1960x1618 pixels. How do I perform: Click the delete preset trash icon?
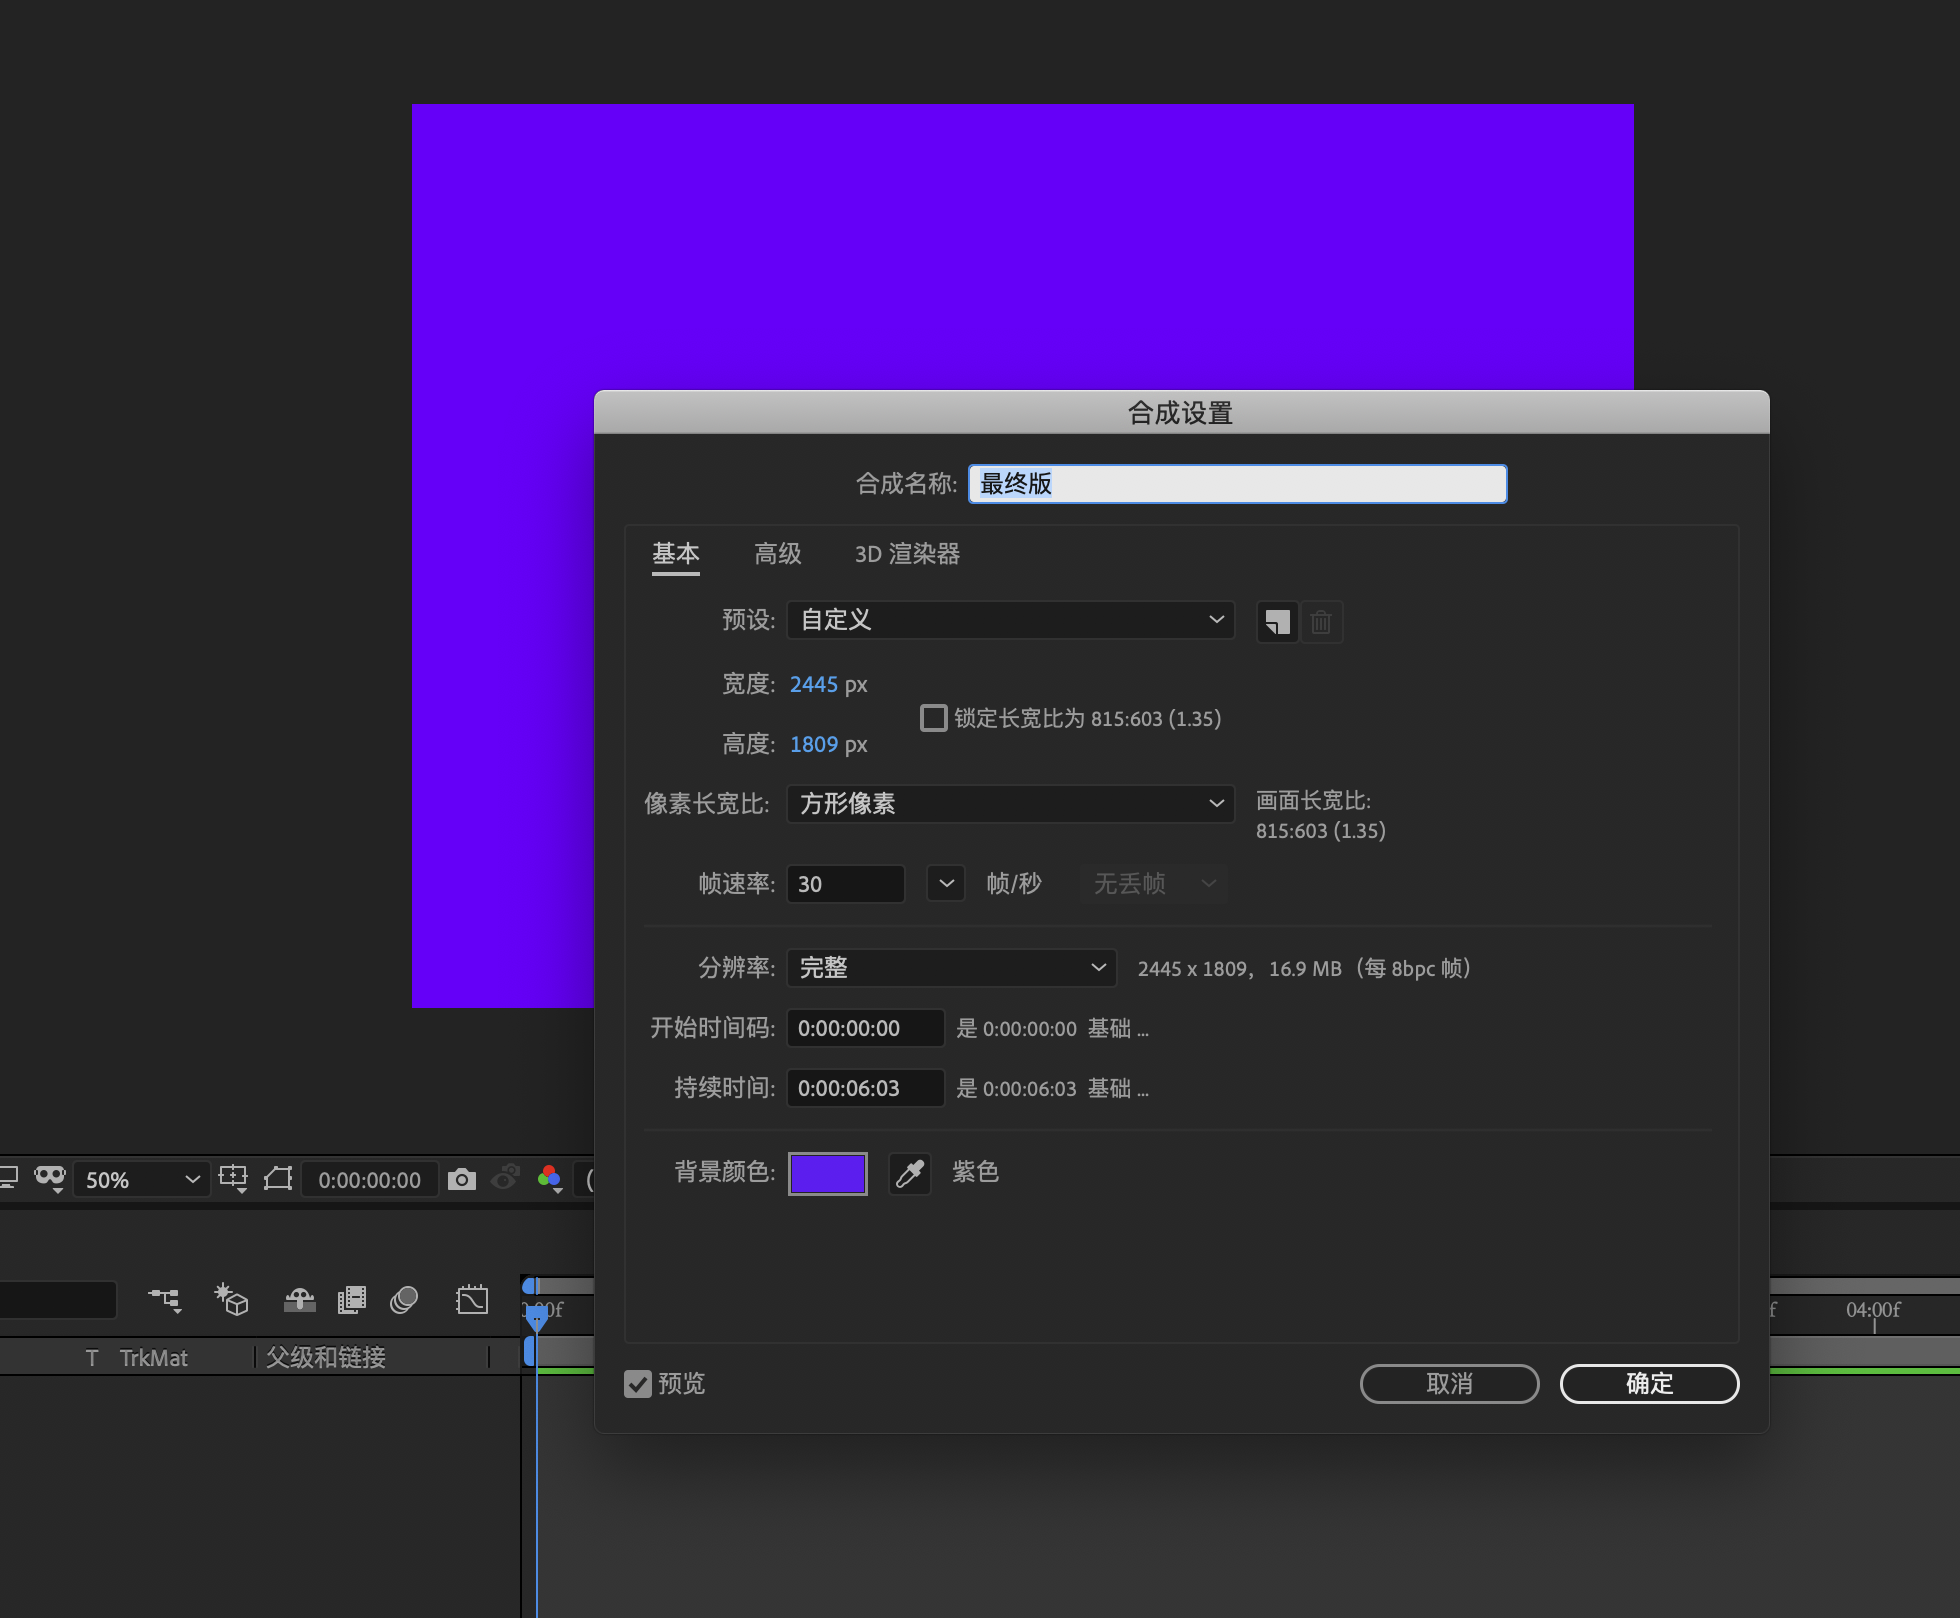pyautogui.click(x=1321, y=622)
